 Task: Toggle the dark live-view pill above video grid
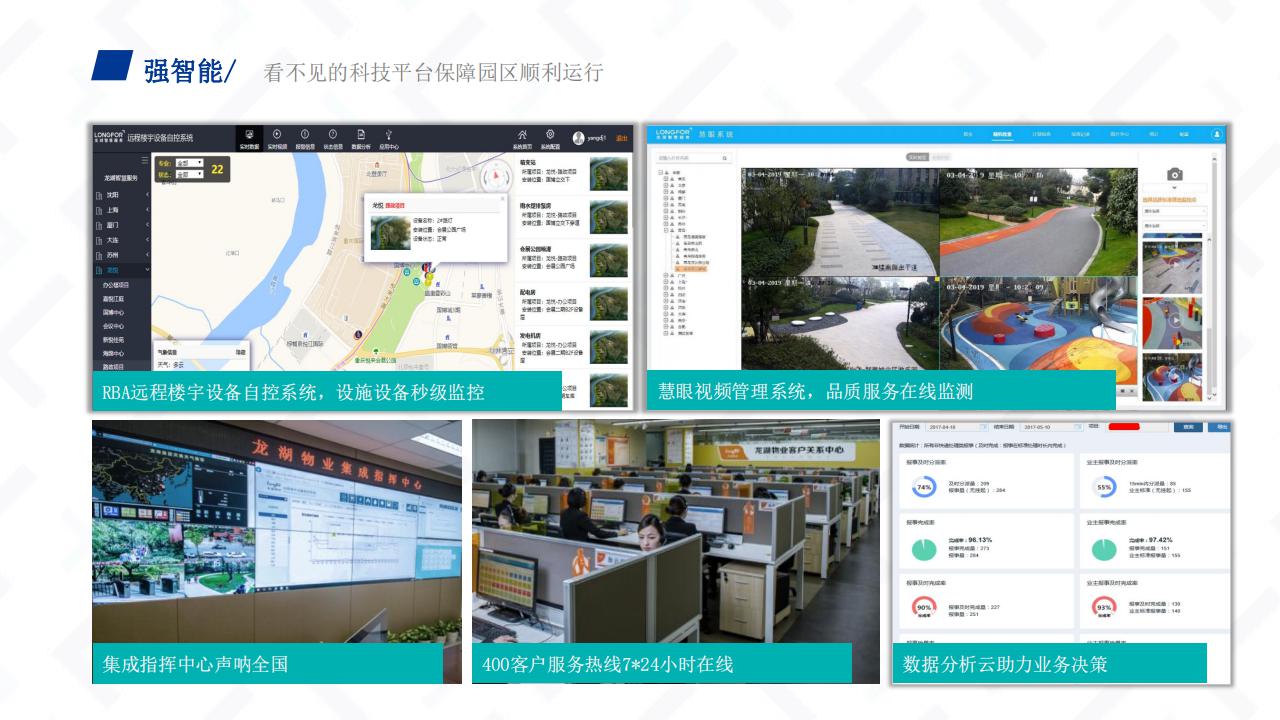pyautogui.click(x=917, y=157)
